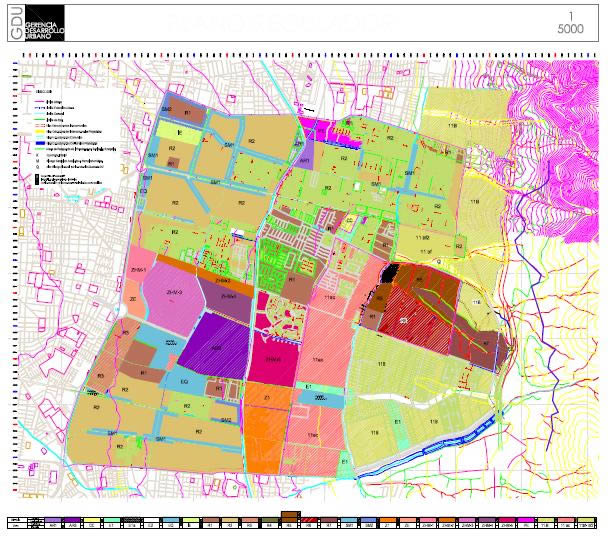This screenshot has height=543, width=611.
Task: Click the 5000 scale number in header
Action: 570,29
